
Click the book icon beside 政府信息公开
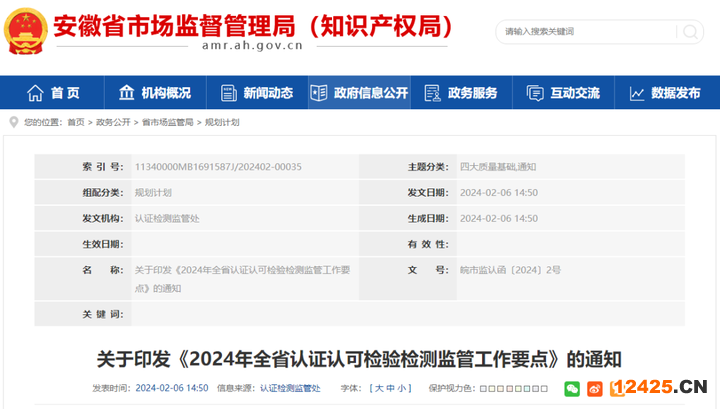(319, 93)
